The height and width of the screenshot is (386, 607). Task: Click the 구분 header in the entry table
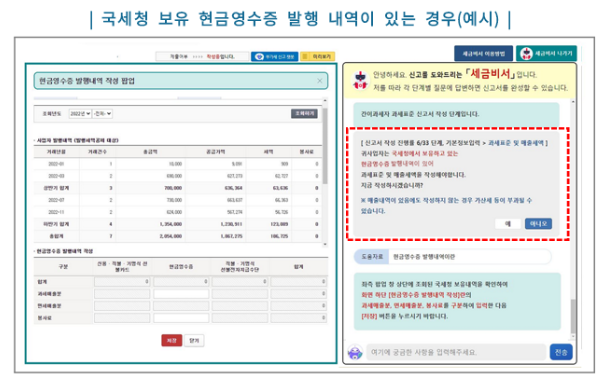(x=63, y=266)
